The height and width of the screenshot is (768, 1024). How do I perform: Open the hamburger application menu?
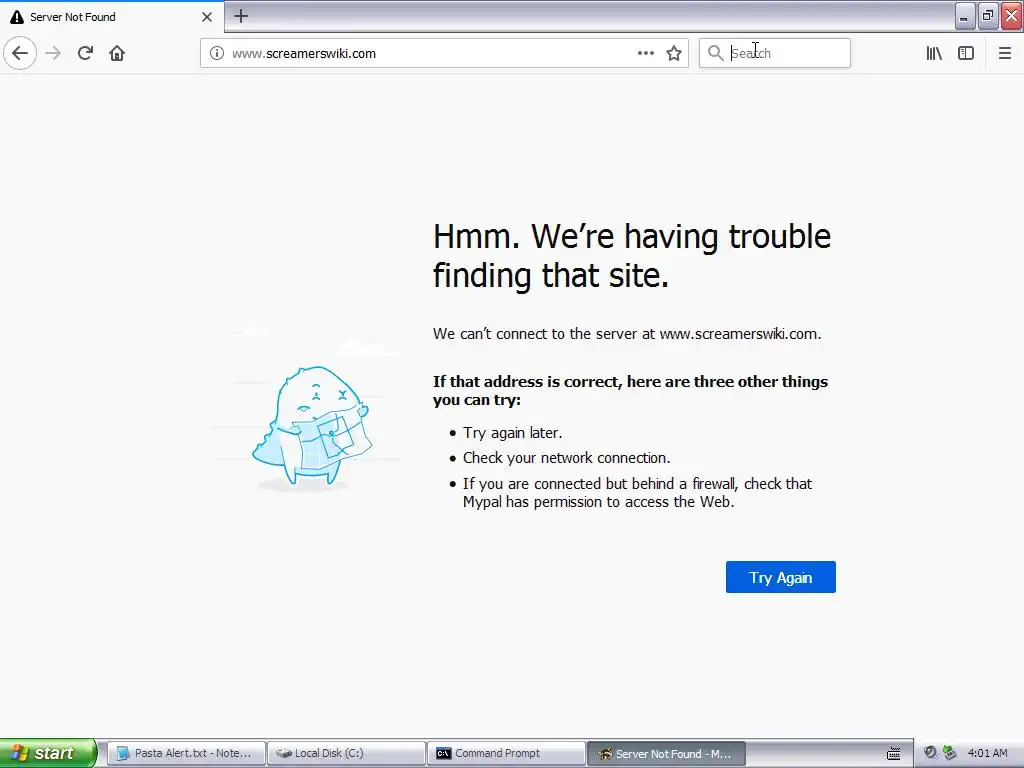pos(1004,53)
